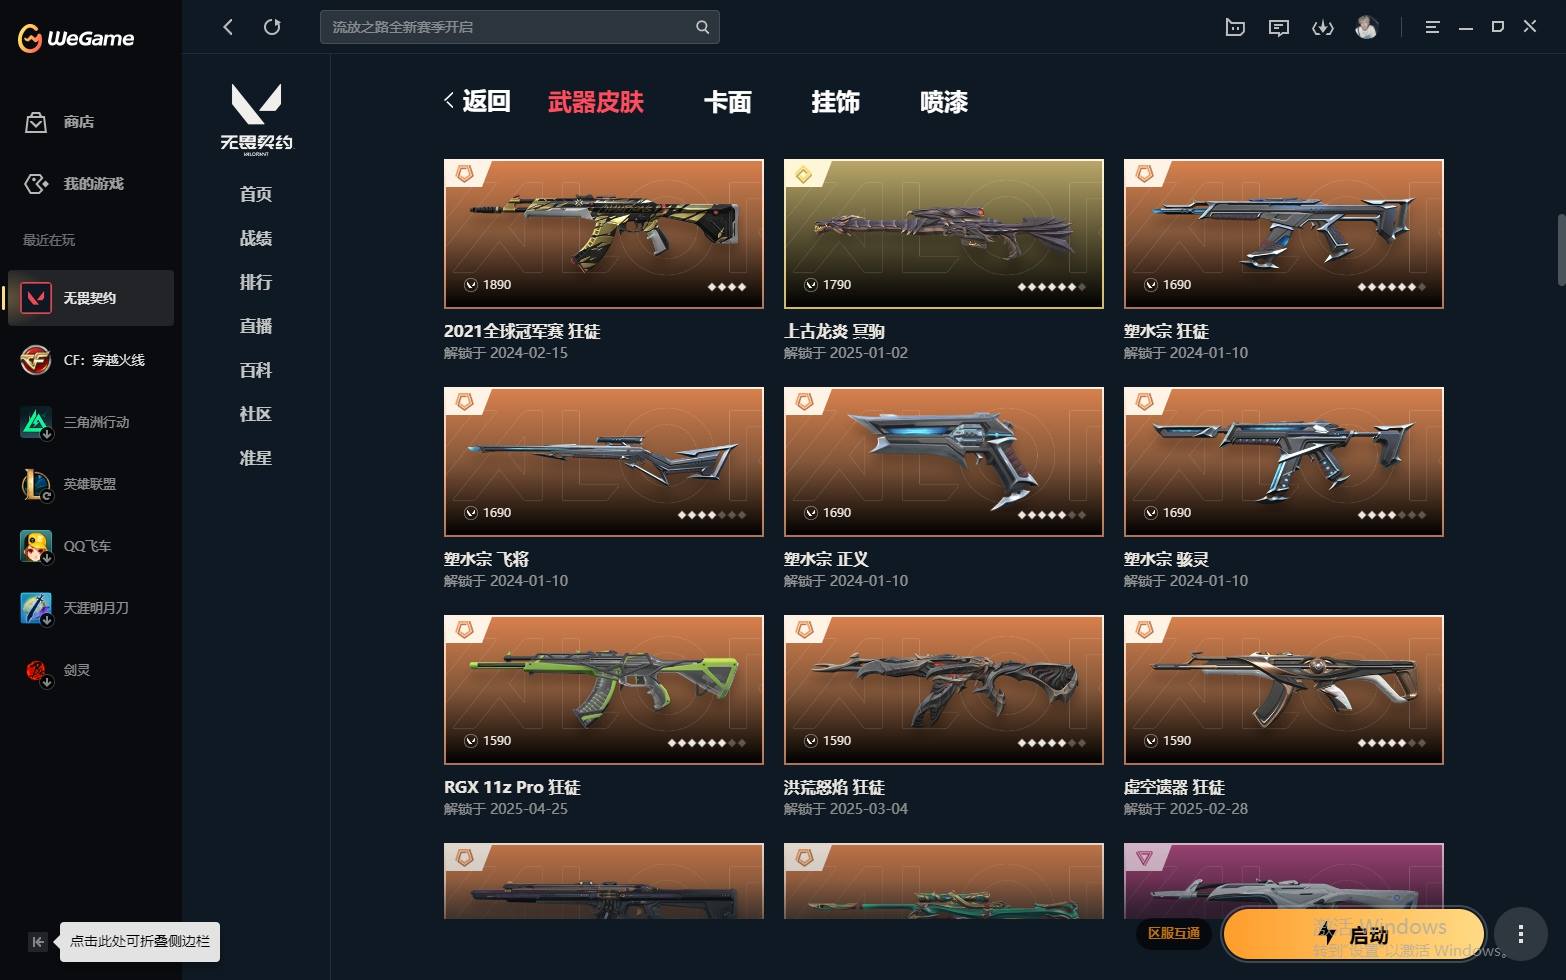Click the 启动 launch button
Screen dimensions: 1566x980
coord(1354,934)
